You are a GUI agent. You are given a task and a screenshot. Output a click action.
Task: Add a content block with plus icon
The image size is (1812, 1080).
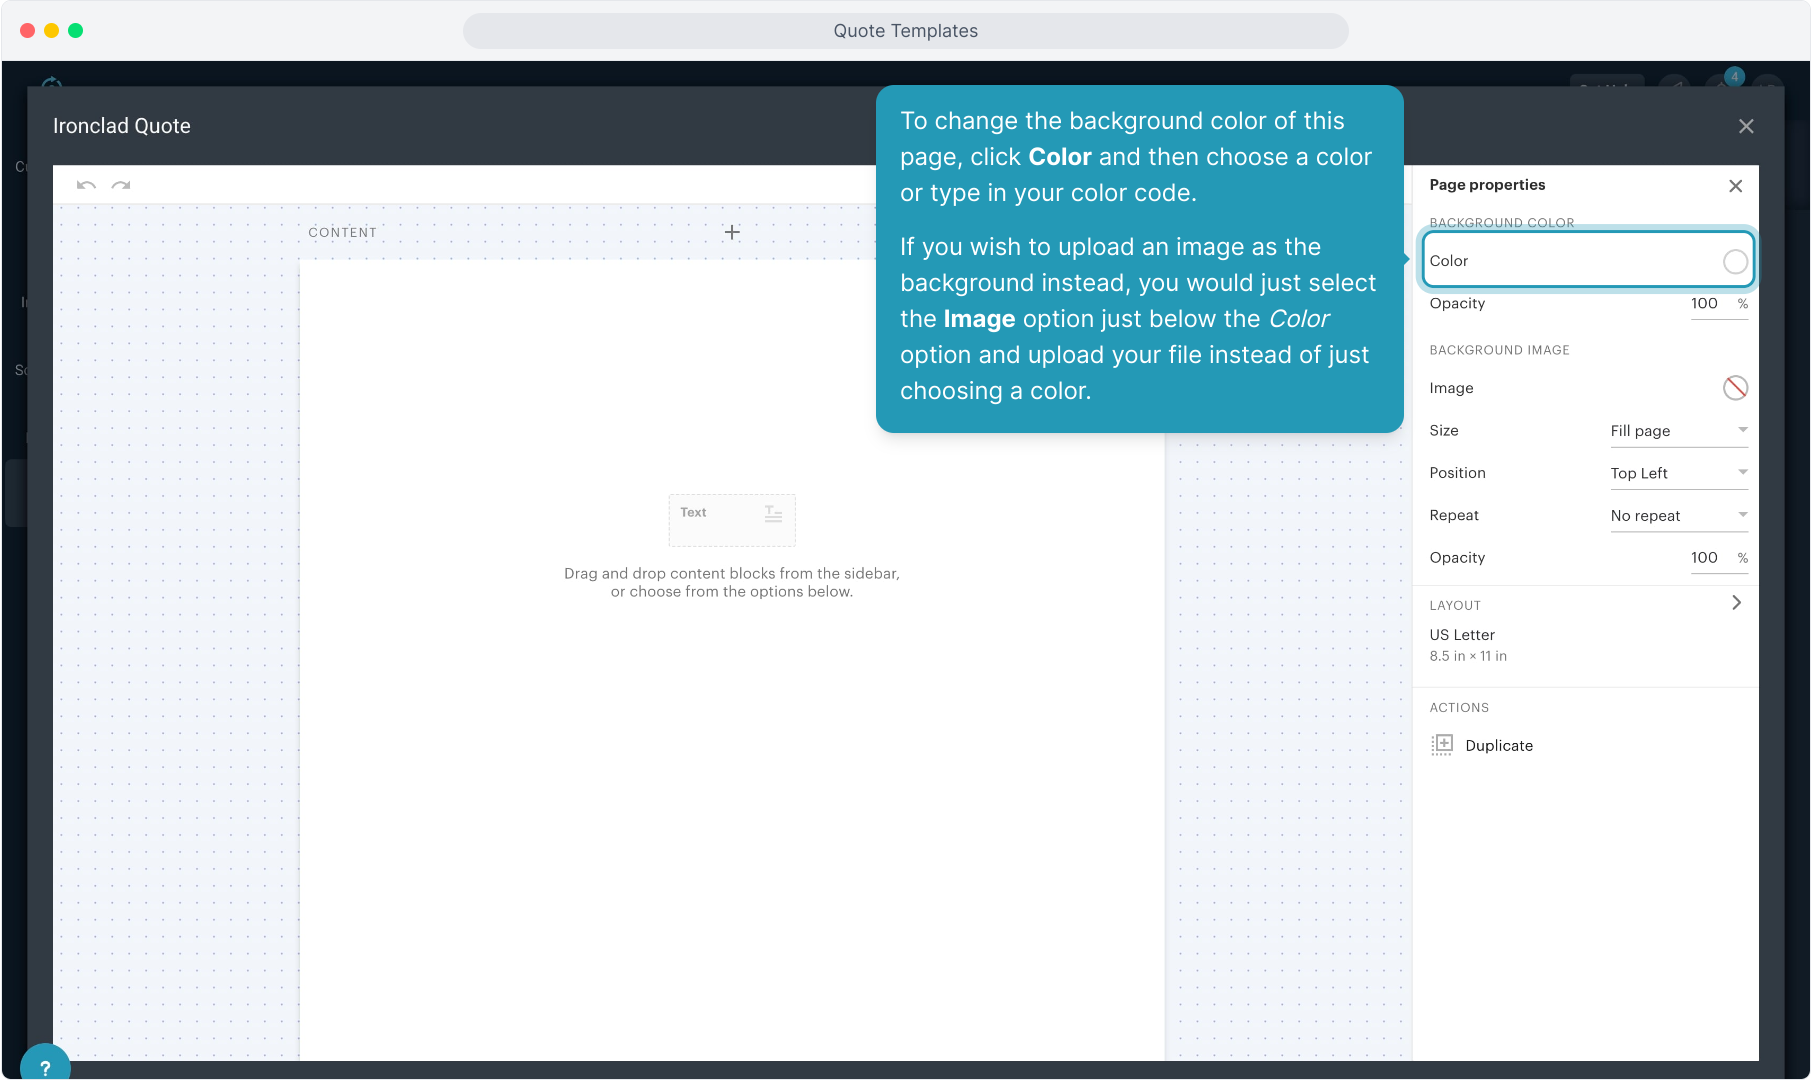pyautogui.click(x=732, y=232)
